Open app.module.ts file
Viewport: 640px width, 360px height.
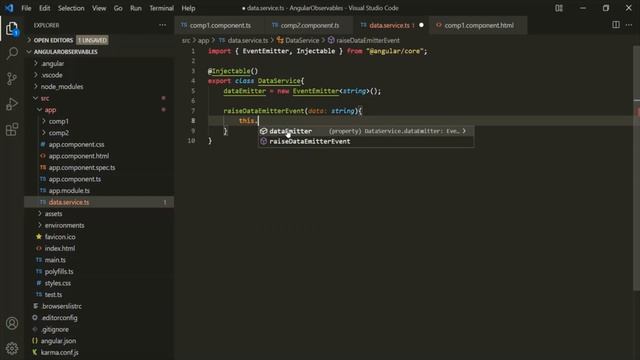69,191
